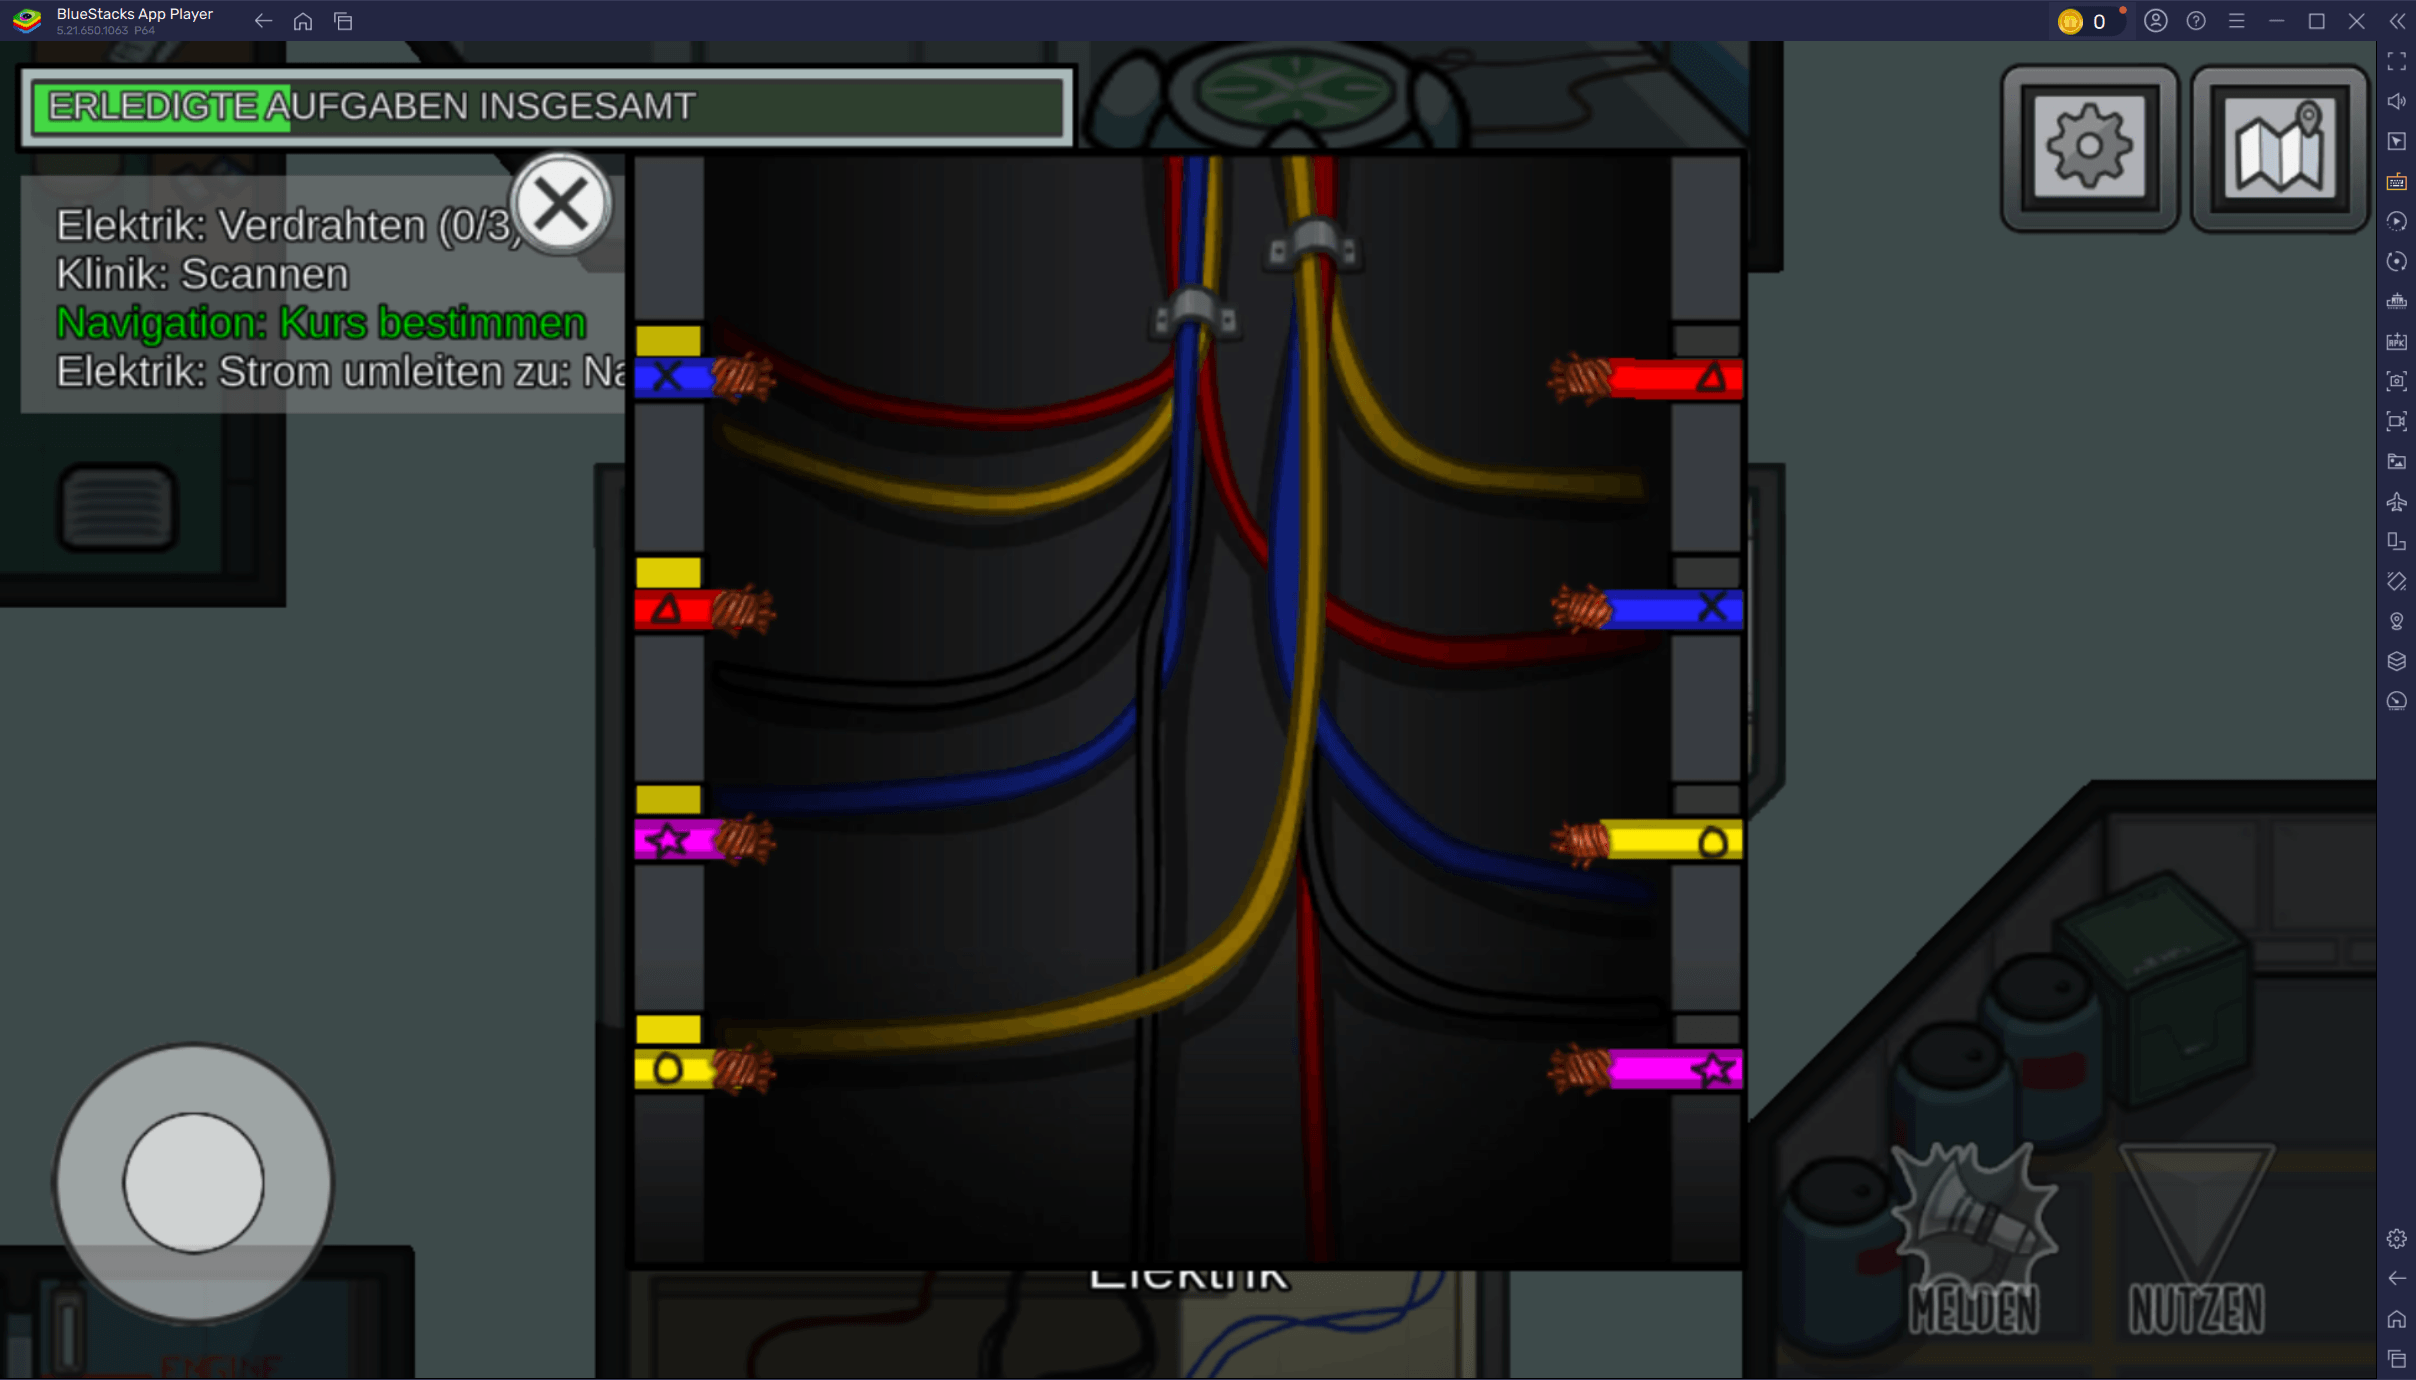2416x1380 pixels.
Task: Select task Elektrik: Verdrahten (0/3)
Action: (289, 226)
